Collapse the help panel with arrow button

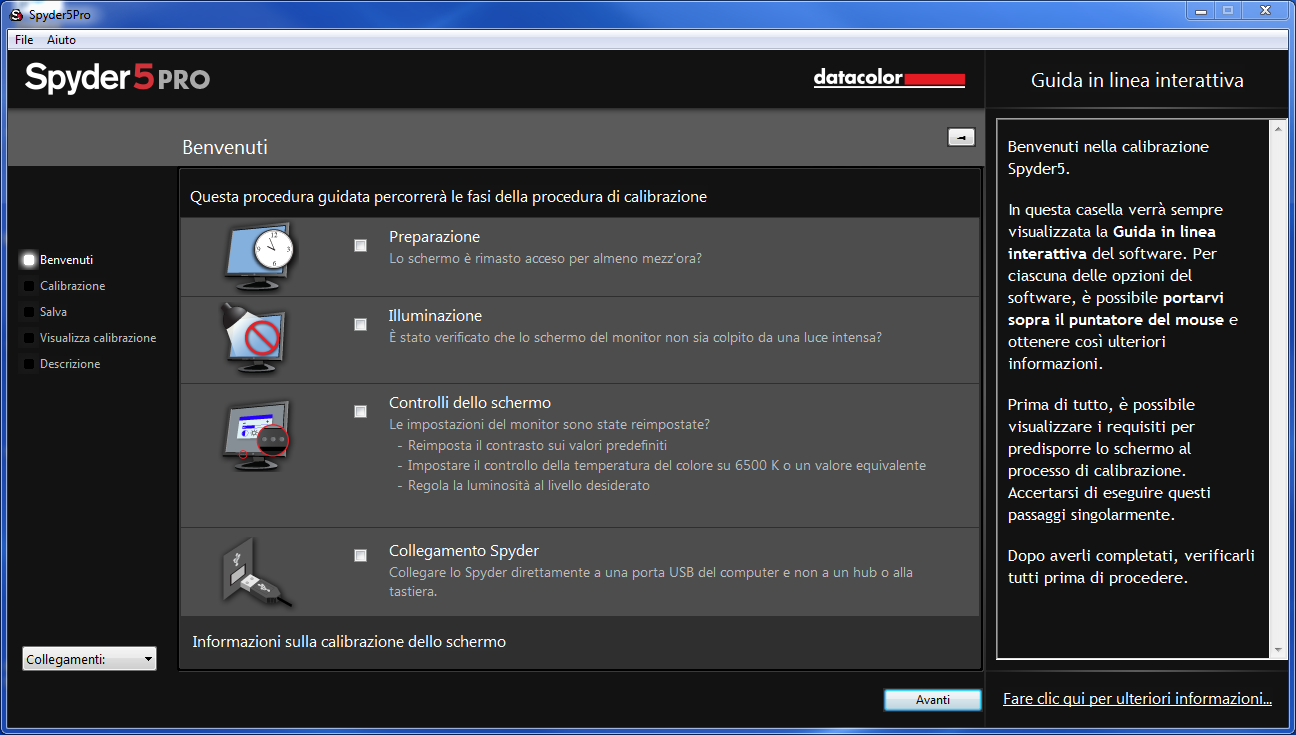(961, 137)
